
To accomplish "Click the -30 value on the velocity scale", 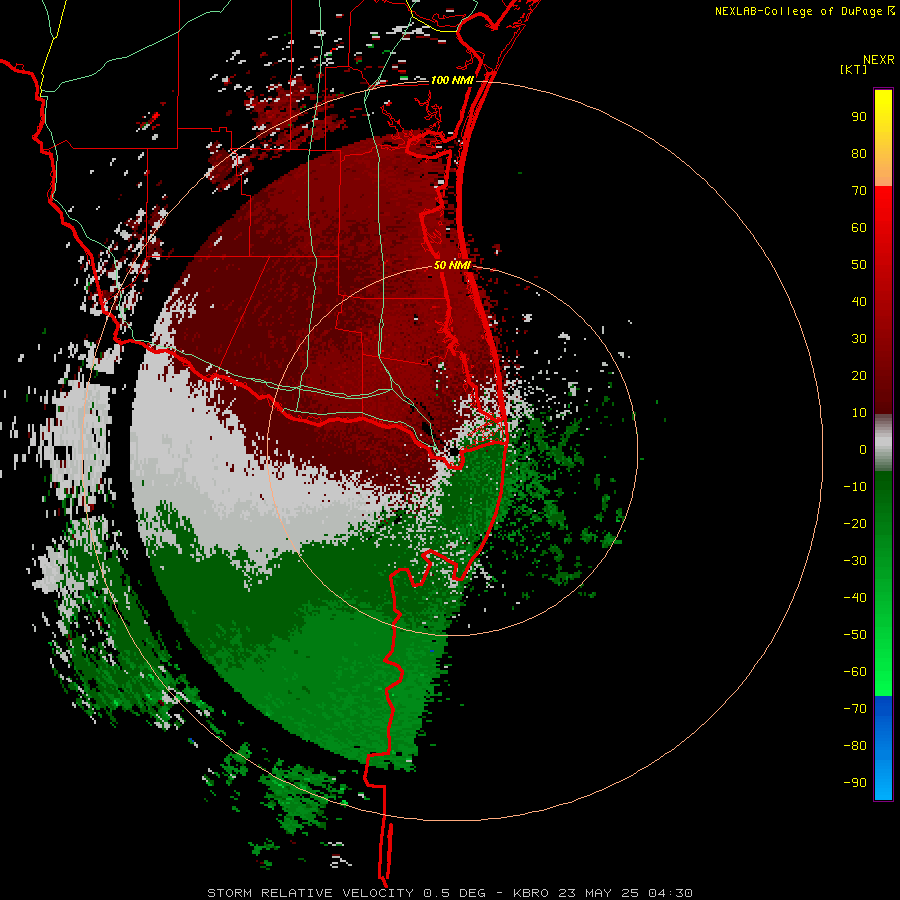I will point(855,561).
